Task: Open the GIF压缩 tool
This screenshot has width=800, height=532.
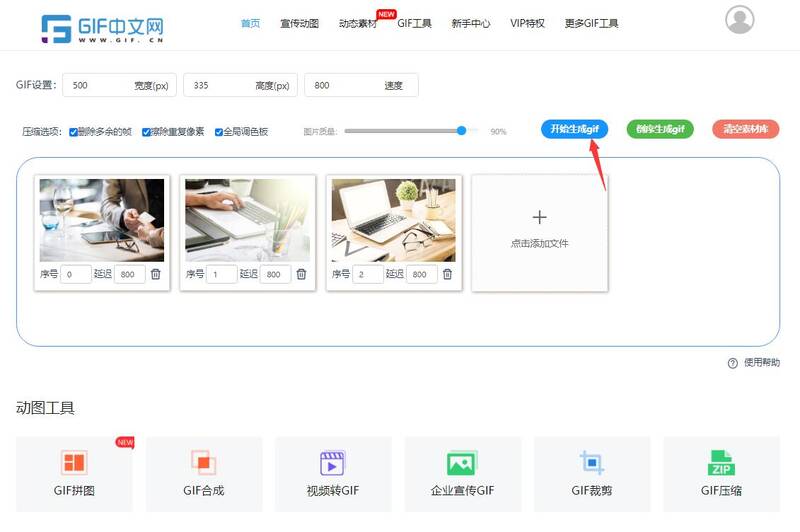Action: [x=721, y=474]
